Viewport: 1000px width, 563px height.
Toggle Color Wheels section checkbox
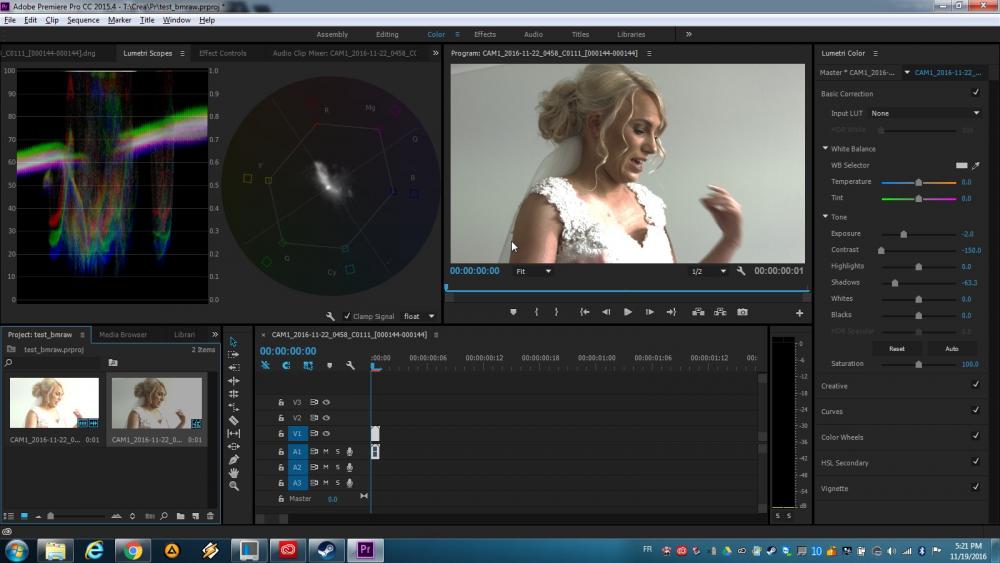975,435
